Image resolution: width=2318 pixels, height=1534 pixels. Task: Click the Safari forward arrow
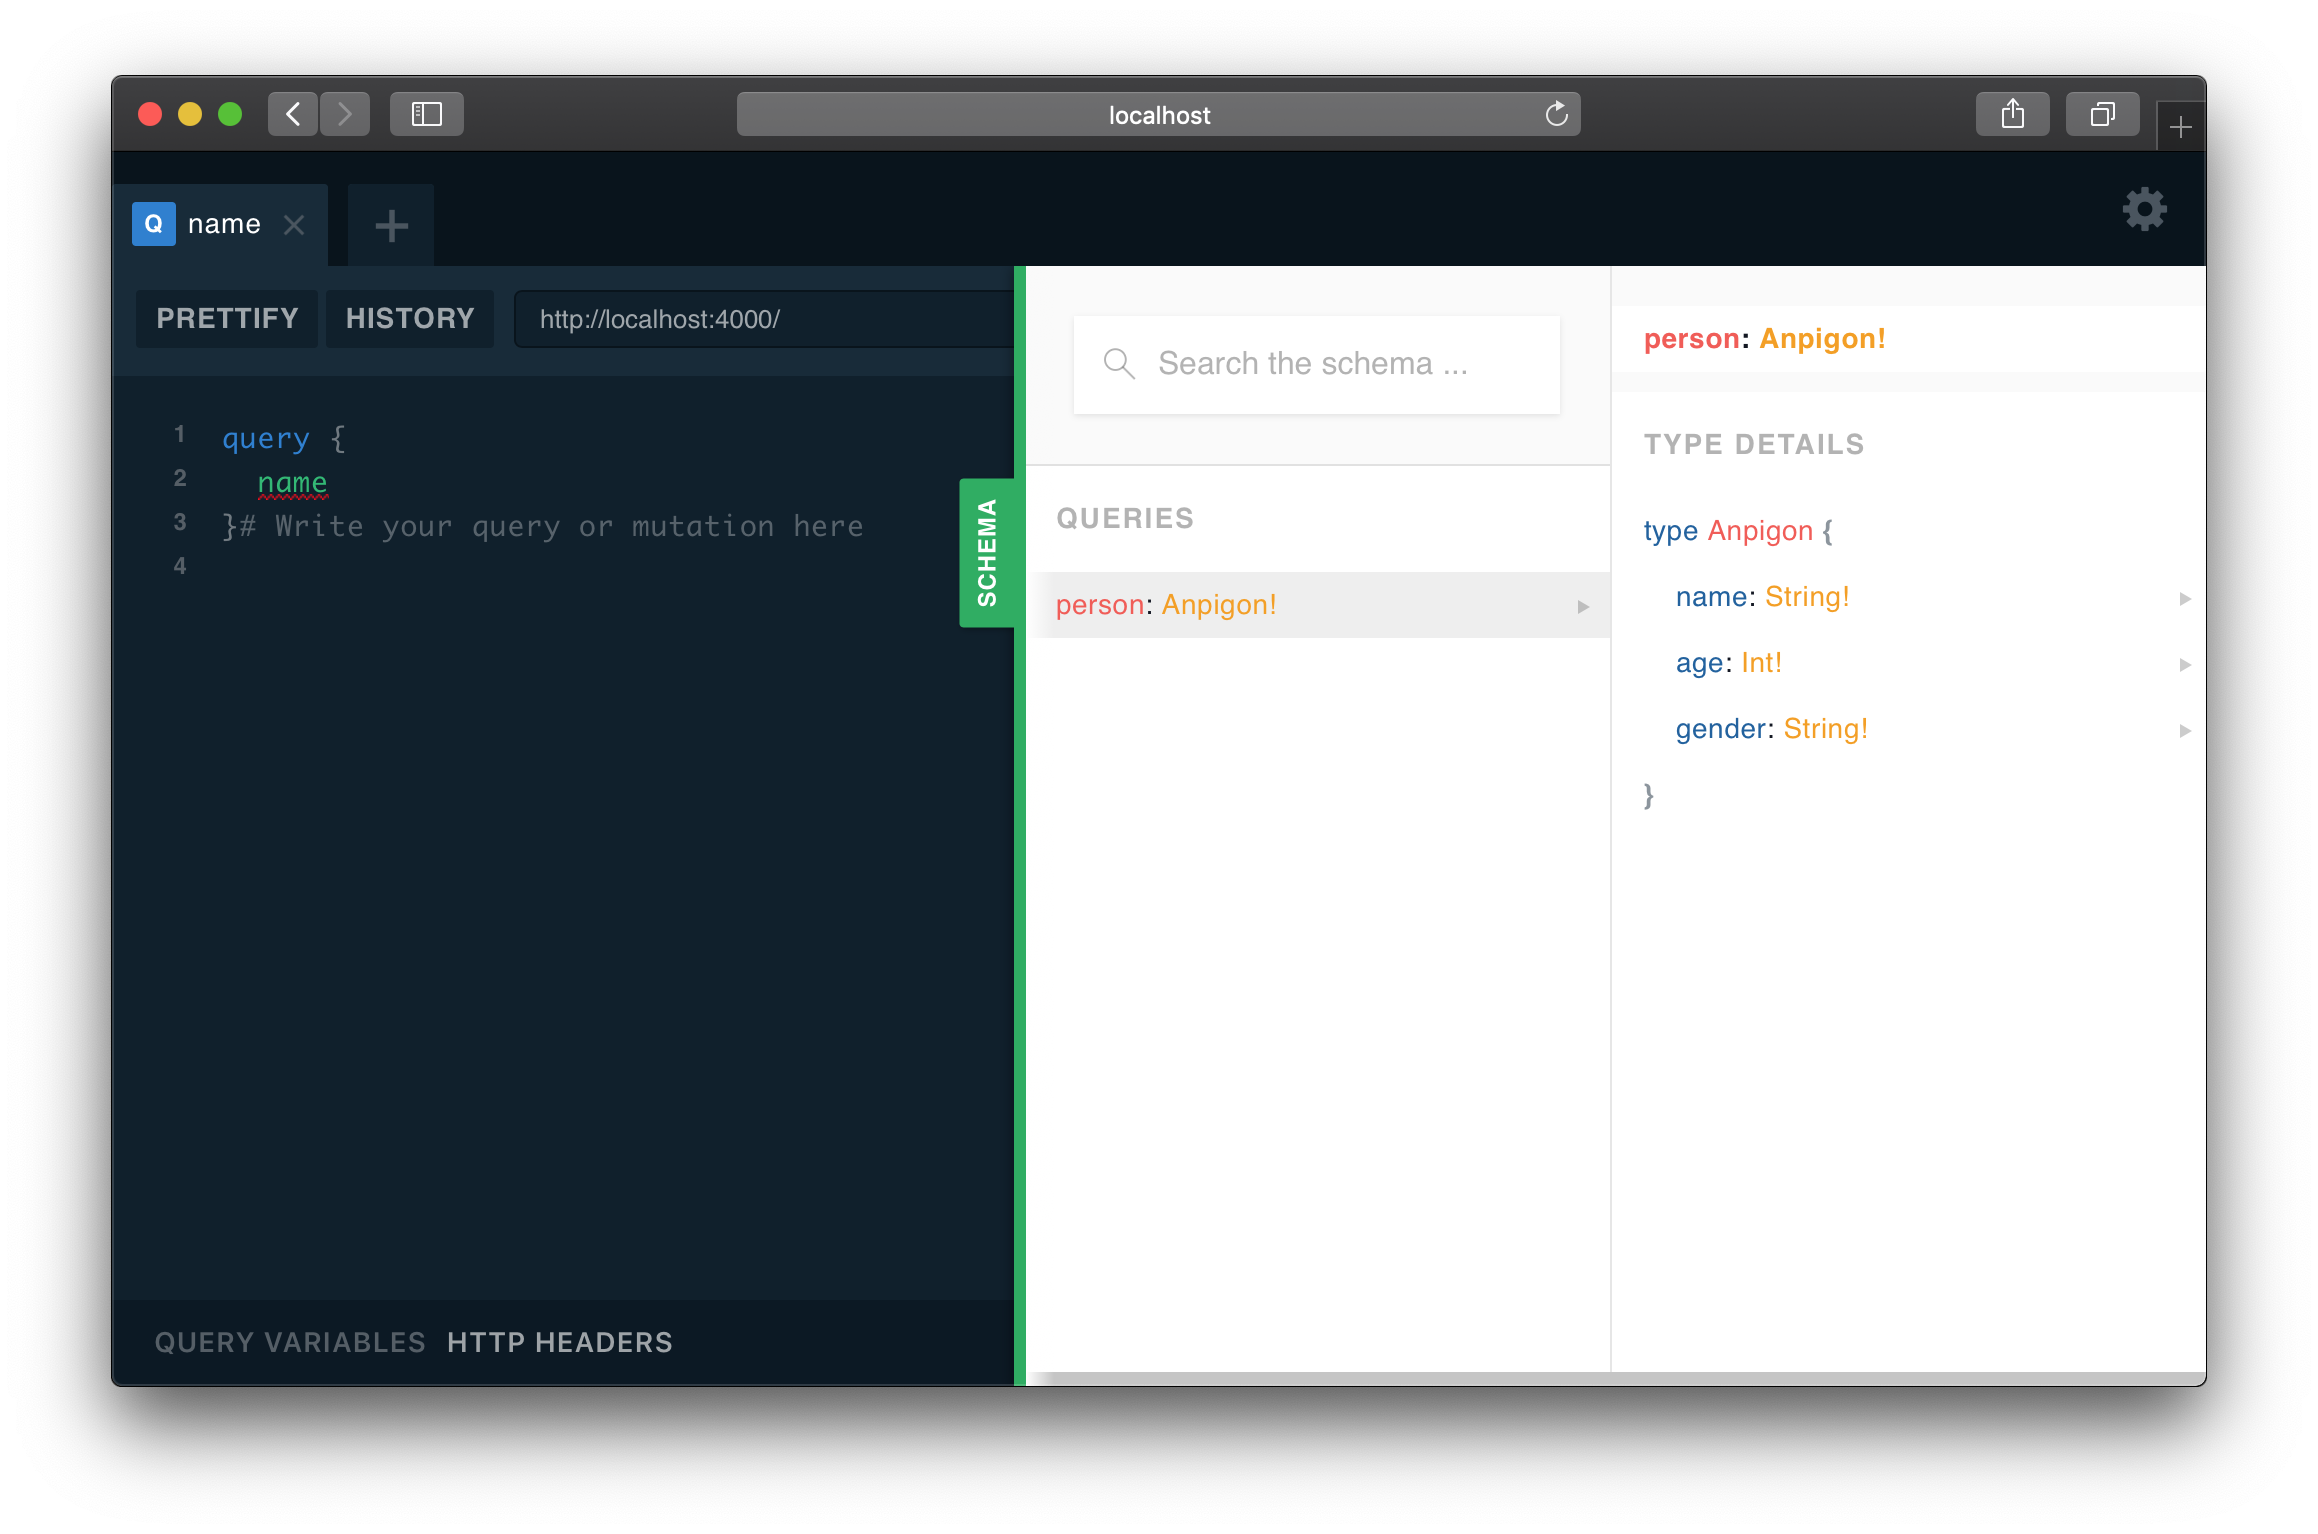click(x=345, y=114)
